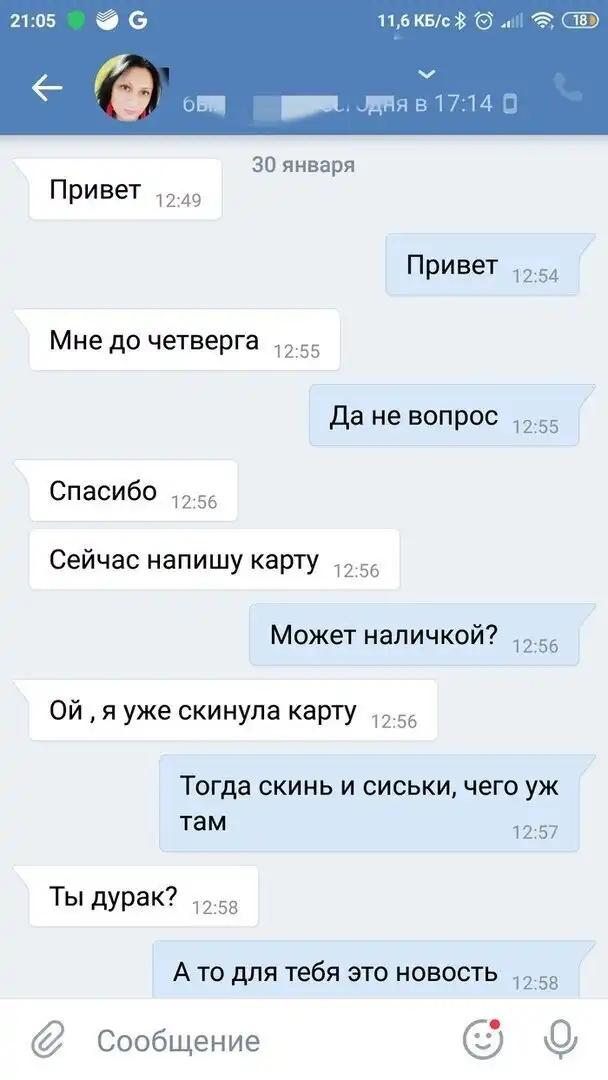Image resolution: width=608 pixels, height=1080 pixels.
Task: Open the emoji sticker picker
Action: click(483, 1039)
